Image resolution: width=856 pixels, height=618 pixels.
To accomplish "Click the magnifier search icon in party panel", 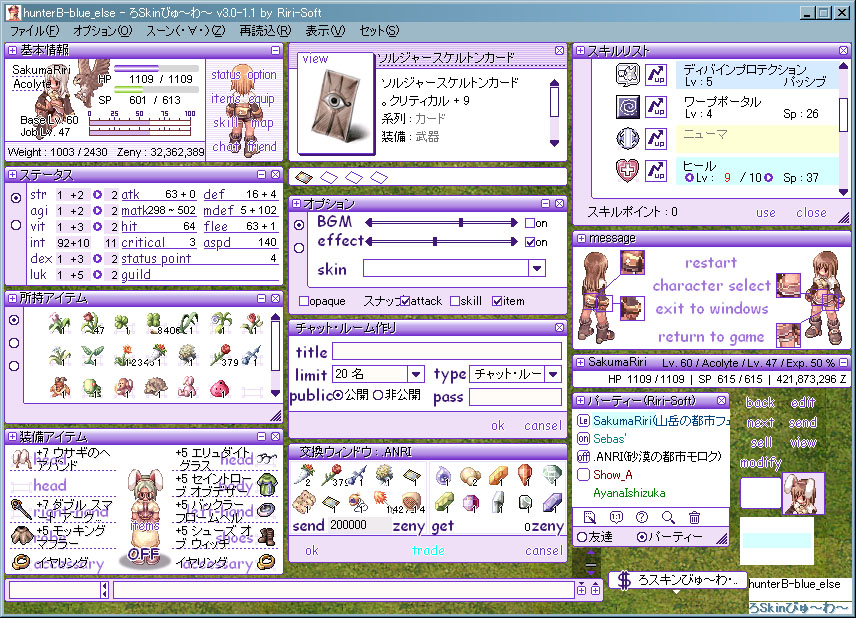I will point(668,517).
